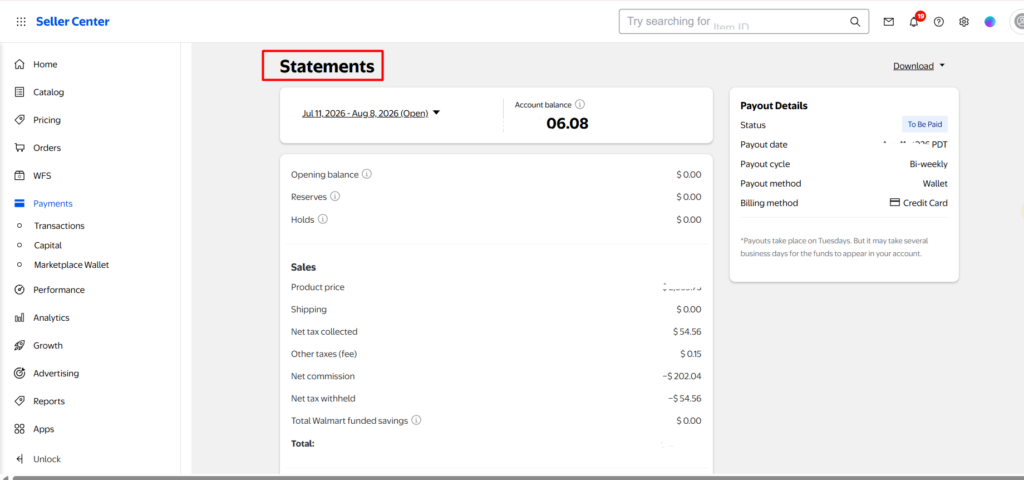The image size is (1024, 480).
Task: Click the Seller Center logo
Action: tap(72, 22)
